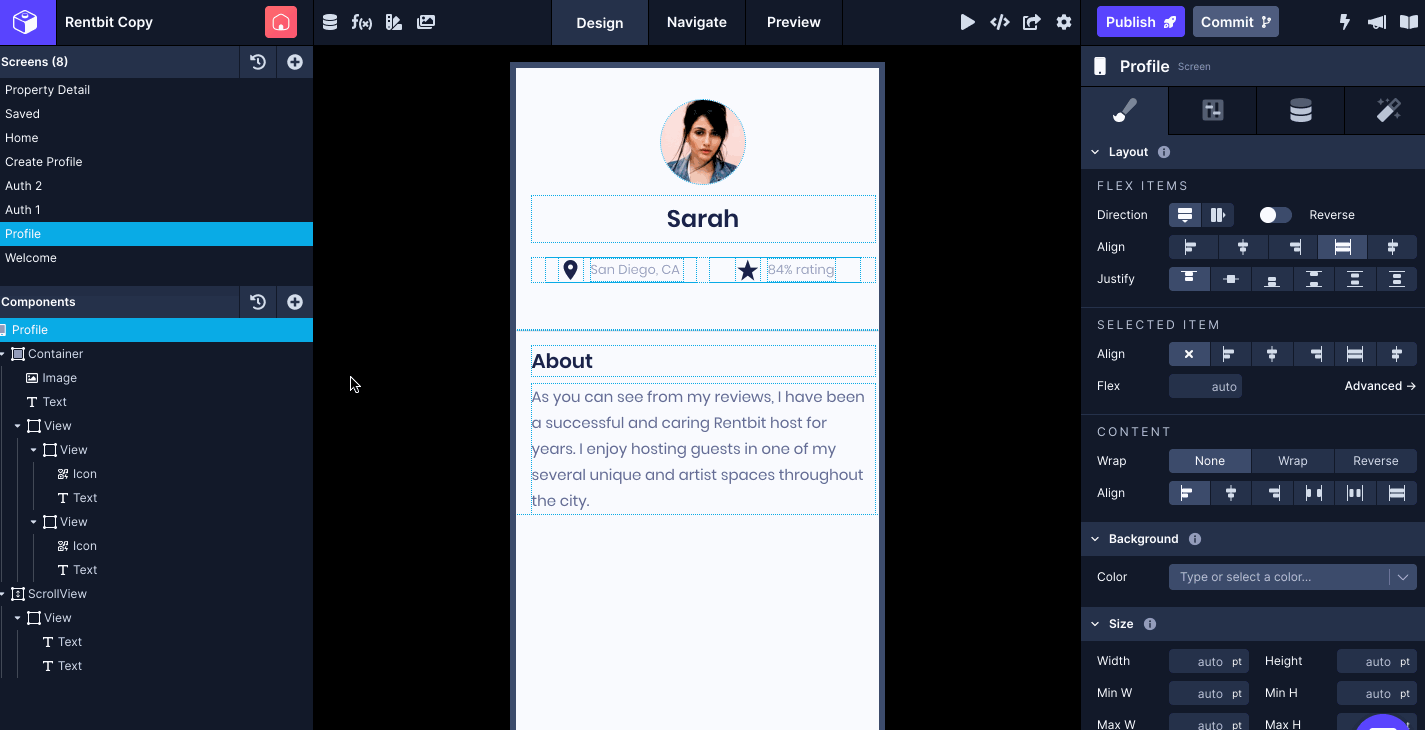1425x730 pixels.
Task: Switch to the Design tab
Action: pyautogui.click(x=600, y=22)
